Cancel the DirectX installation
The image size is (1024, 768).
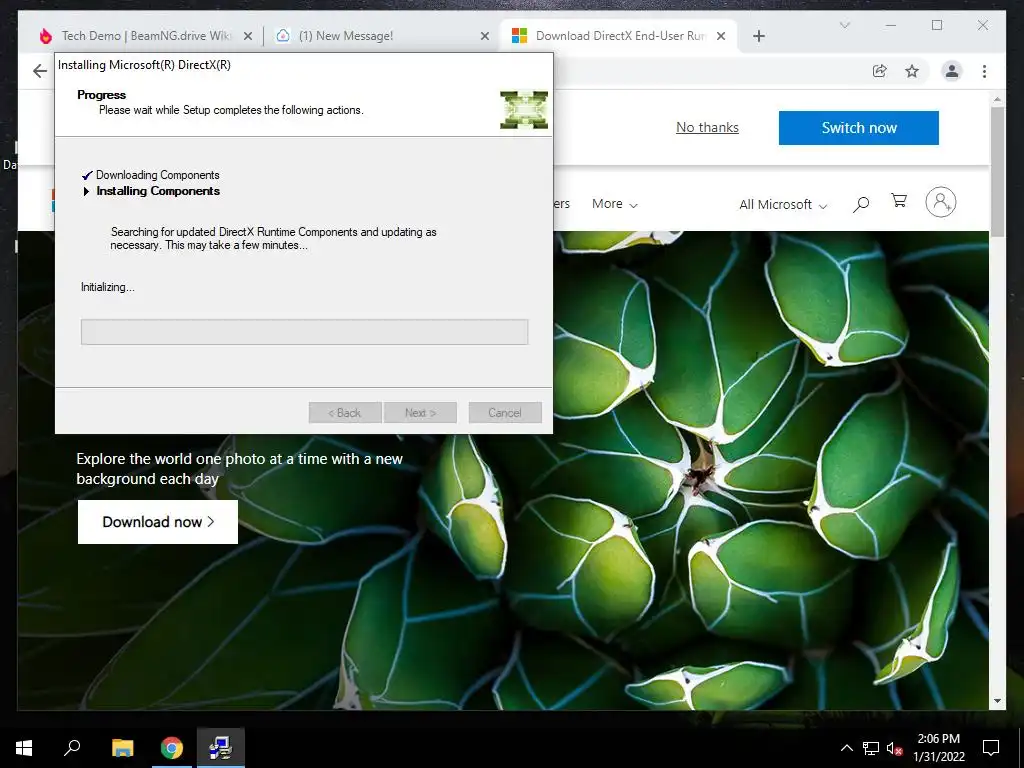[x=505, y=413]
